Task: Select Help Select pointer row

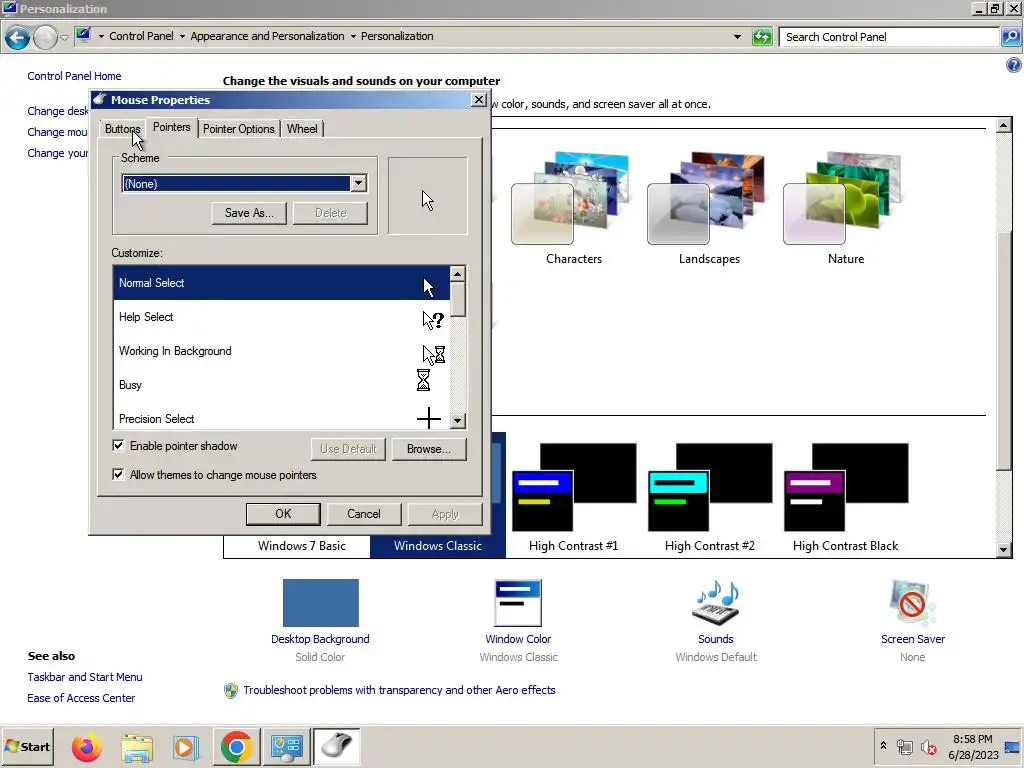Action: (x=281, y=317)
